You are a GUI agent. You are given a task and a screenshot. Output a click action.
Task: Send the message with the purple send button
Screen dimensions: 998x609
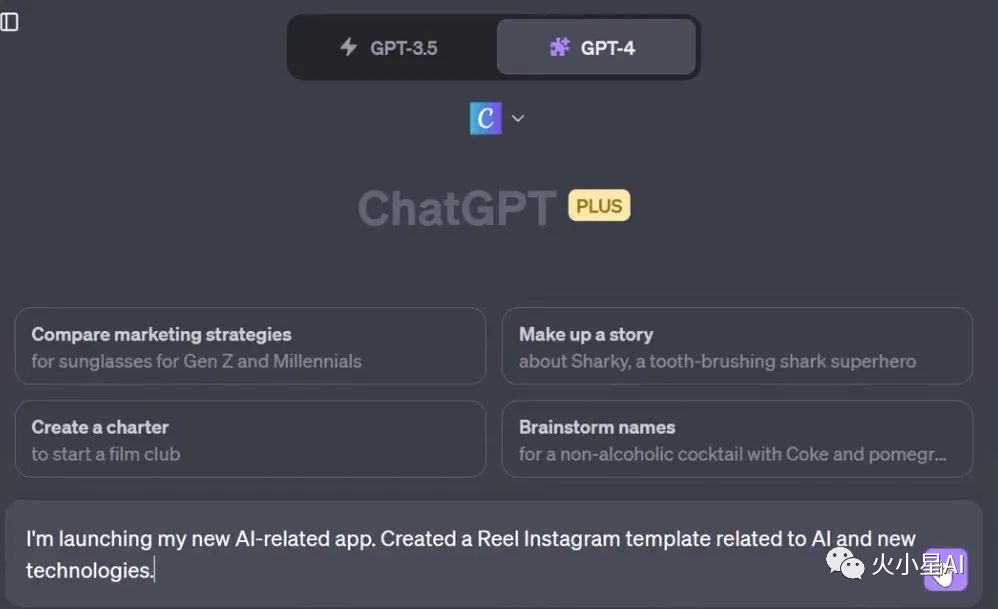click(x=945, y=570)
